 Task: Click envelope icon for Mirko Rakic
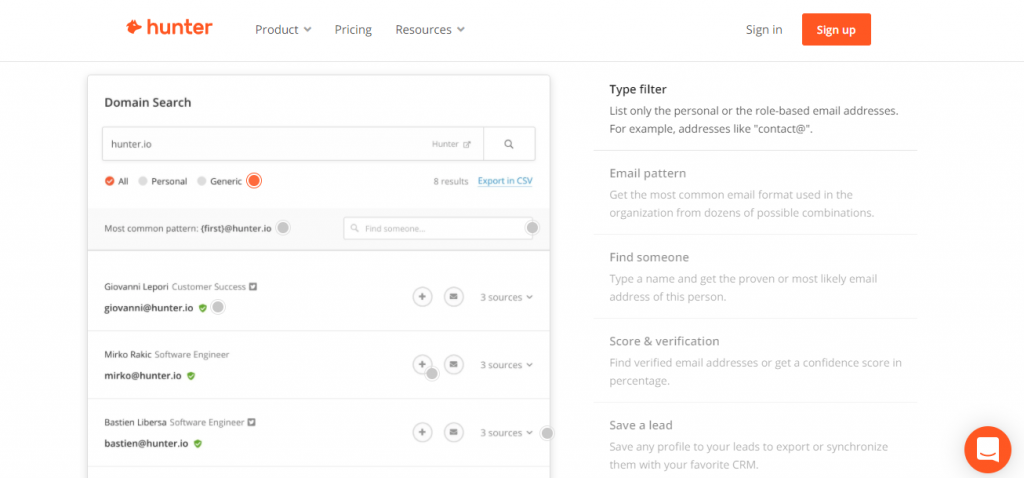point(454,364)
